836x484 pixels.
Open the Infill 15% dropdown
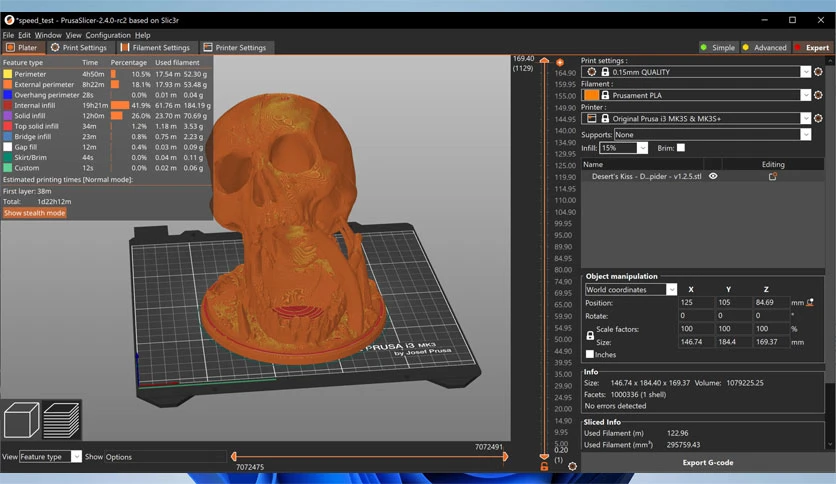642,148
